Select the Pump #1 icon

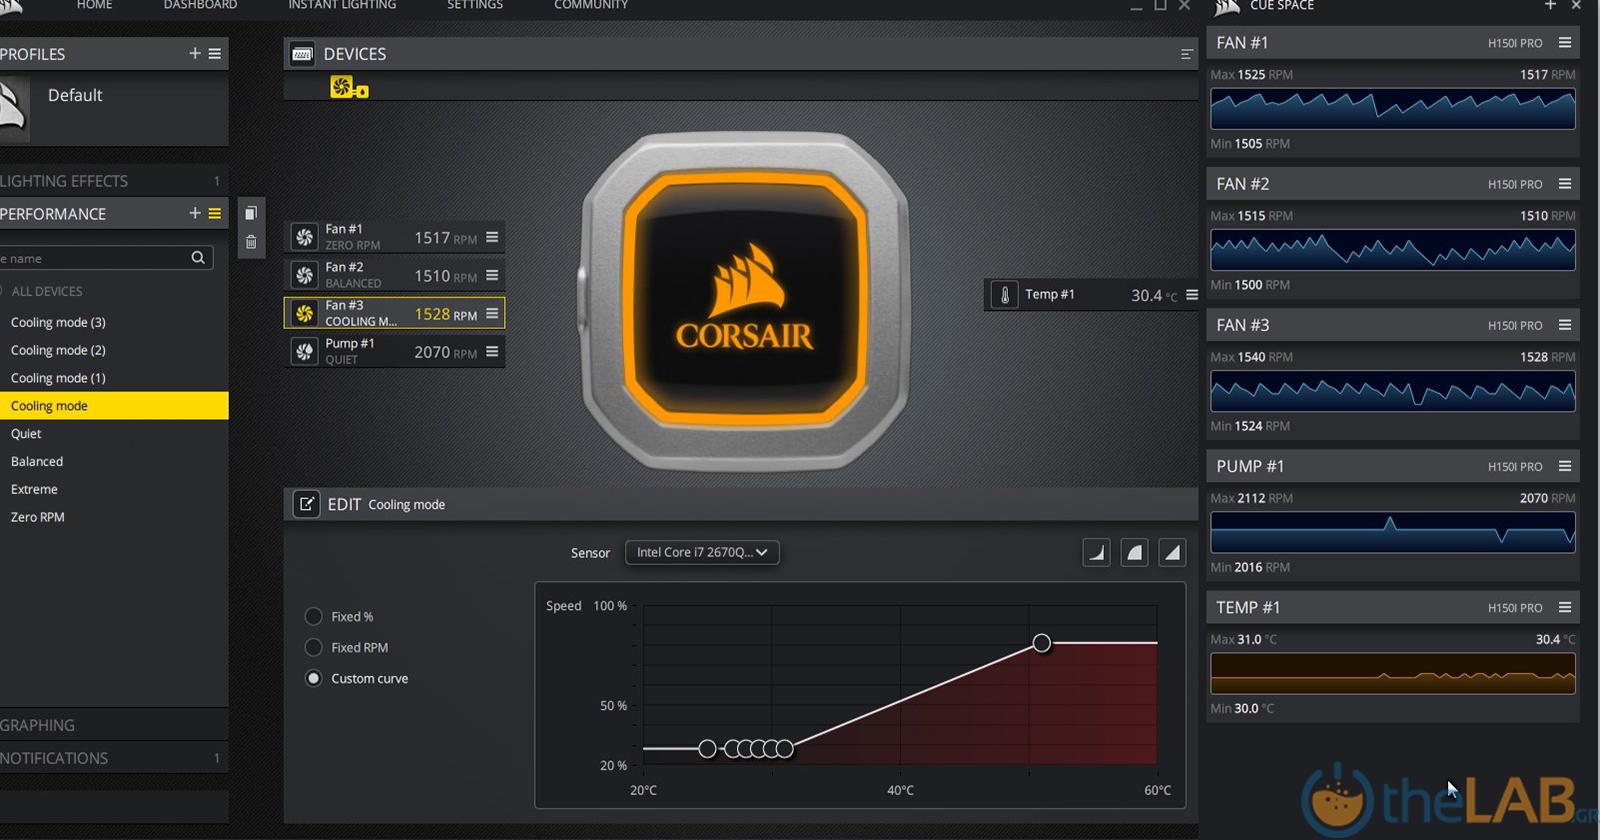[305, 351]
